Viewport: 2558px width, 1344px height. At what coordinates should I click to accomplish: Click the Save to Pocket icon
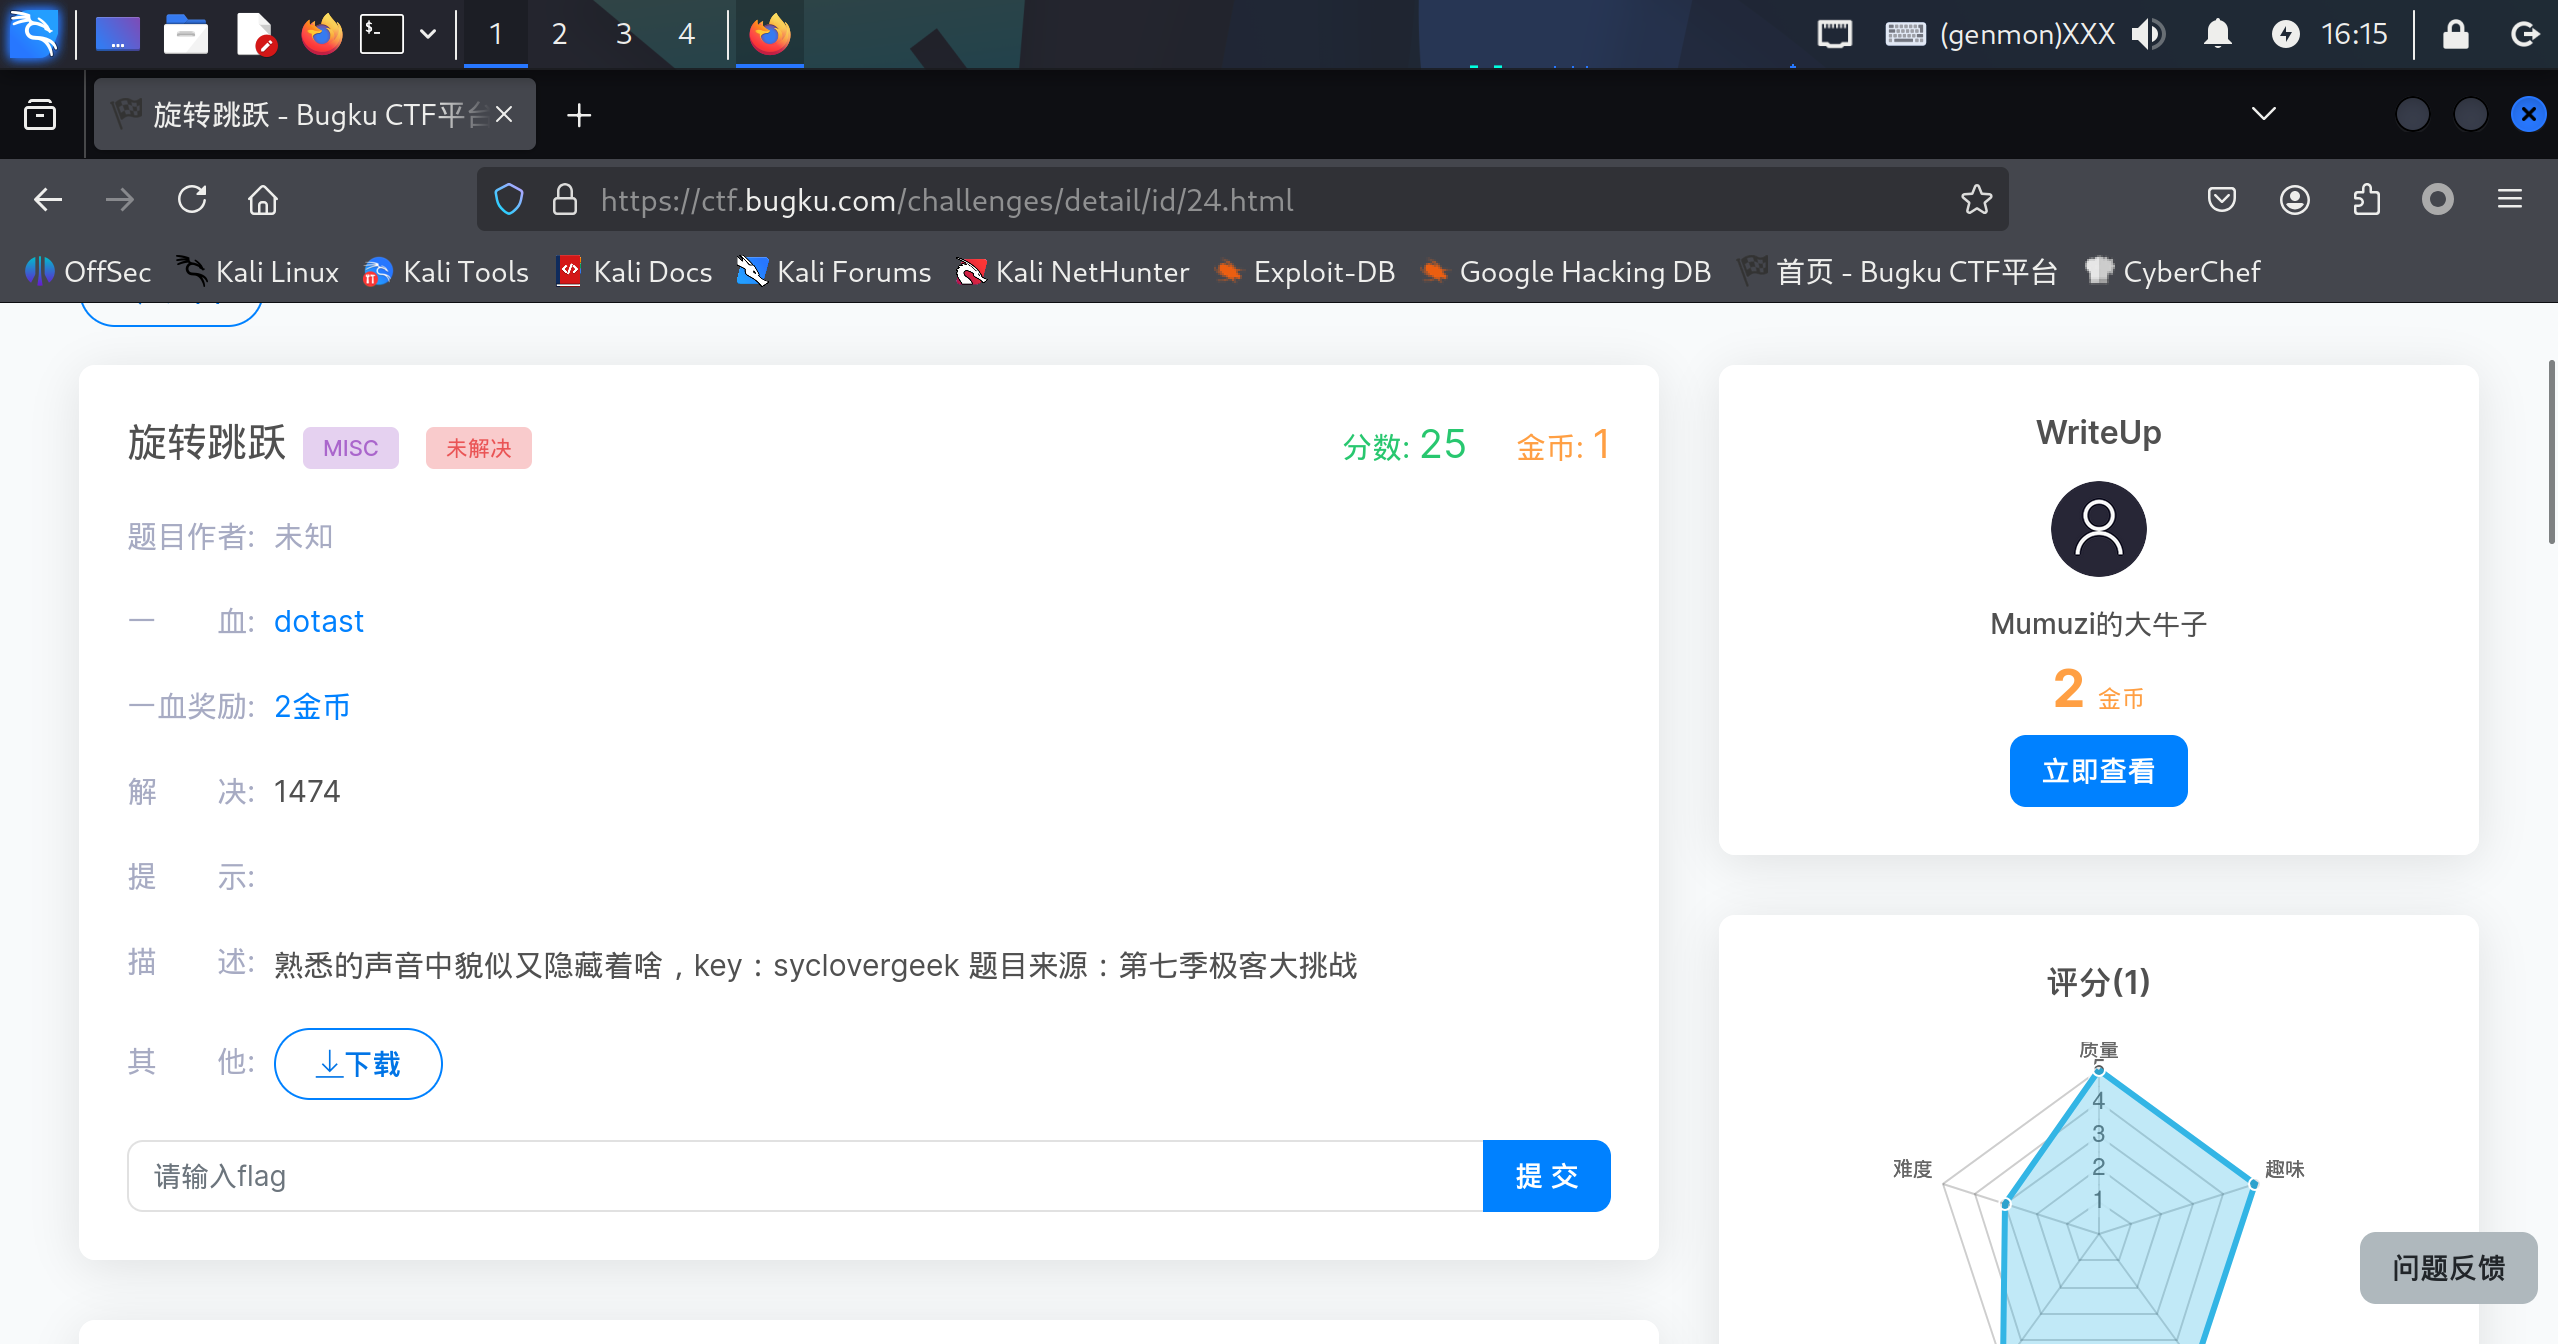point(2222,200)
